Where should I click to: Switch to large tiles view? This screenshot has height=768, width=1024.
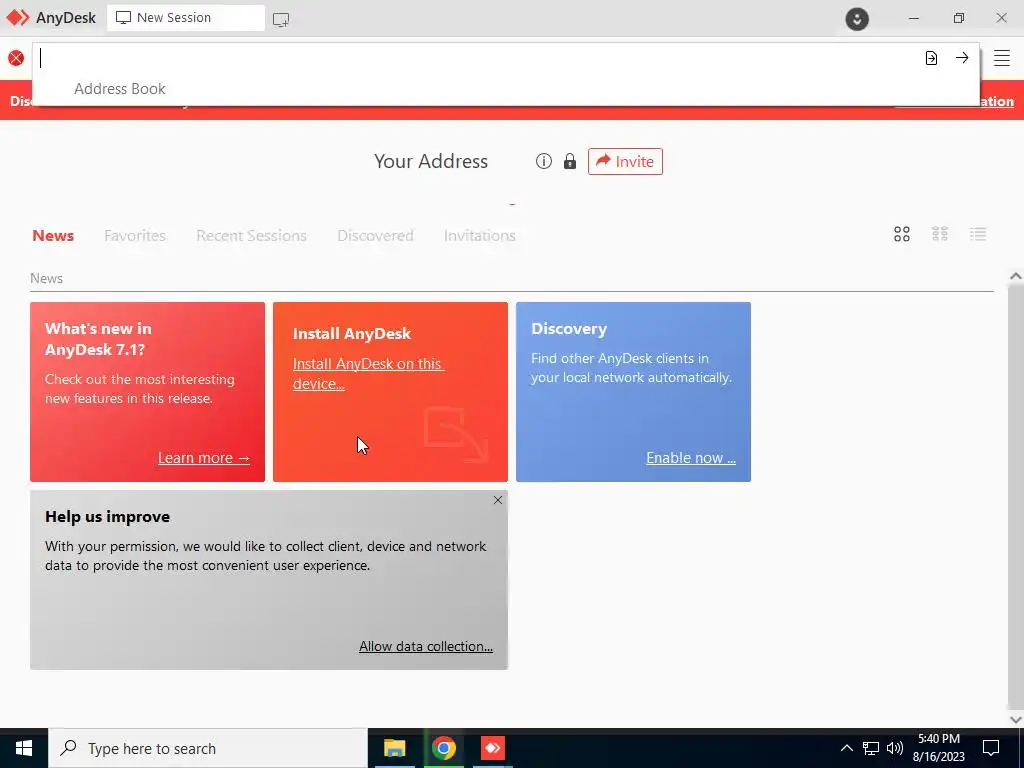[902, 234]
